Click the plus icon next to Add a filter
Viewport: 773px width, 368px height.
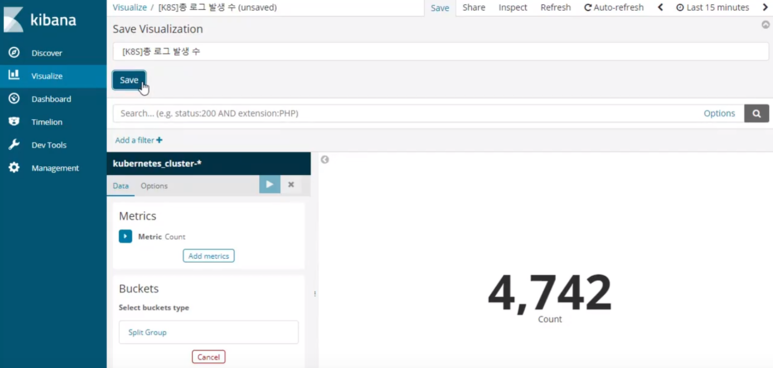point(159,140)
